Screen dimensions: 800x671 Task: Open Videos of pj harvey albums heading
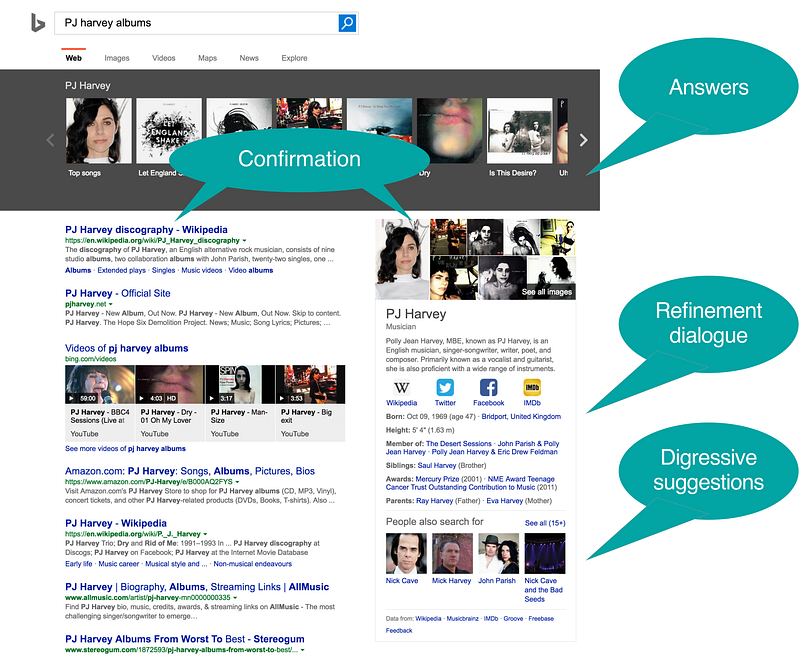[127, 349]
